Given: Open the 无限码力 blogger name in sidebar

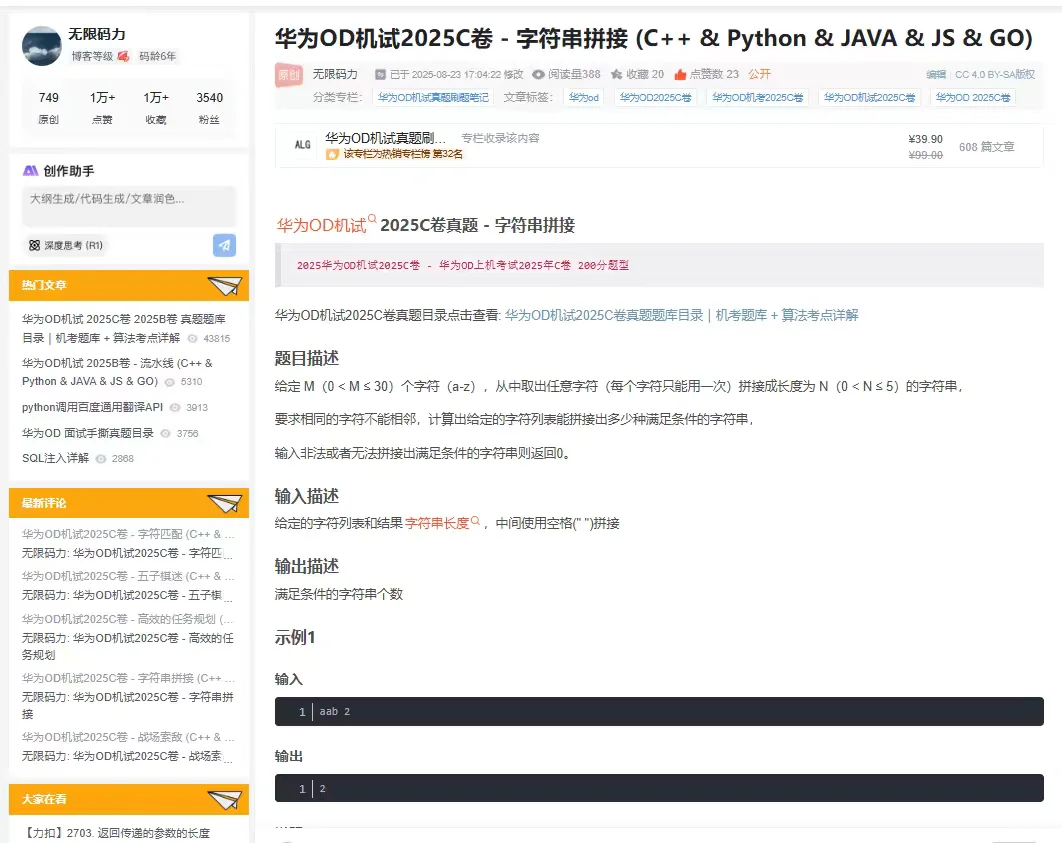Looking at the screenshot, I should [96, 35].
